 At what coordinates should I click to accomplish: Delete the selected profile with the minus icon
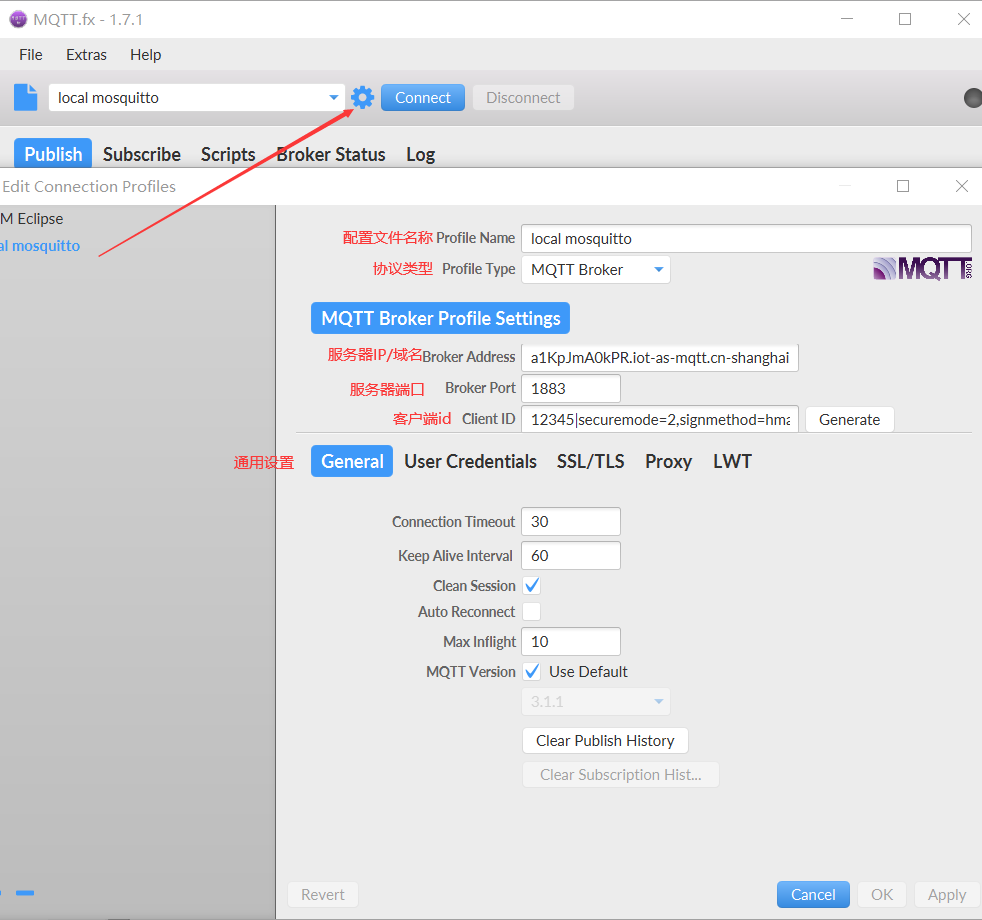click(x=25, y=893)
